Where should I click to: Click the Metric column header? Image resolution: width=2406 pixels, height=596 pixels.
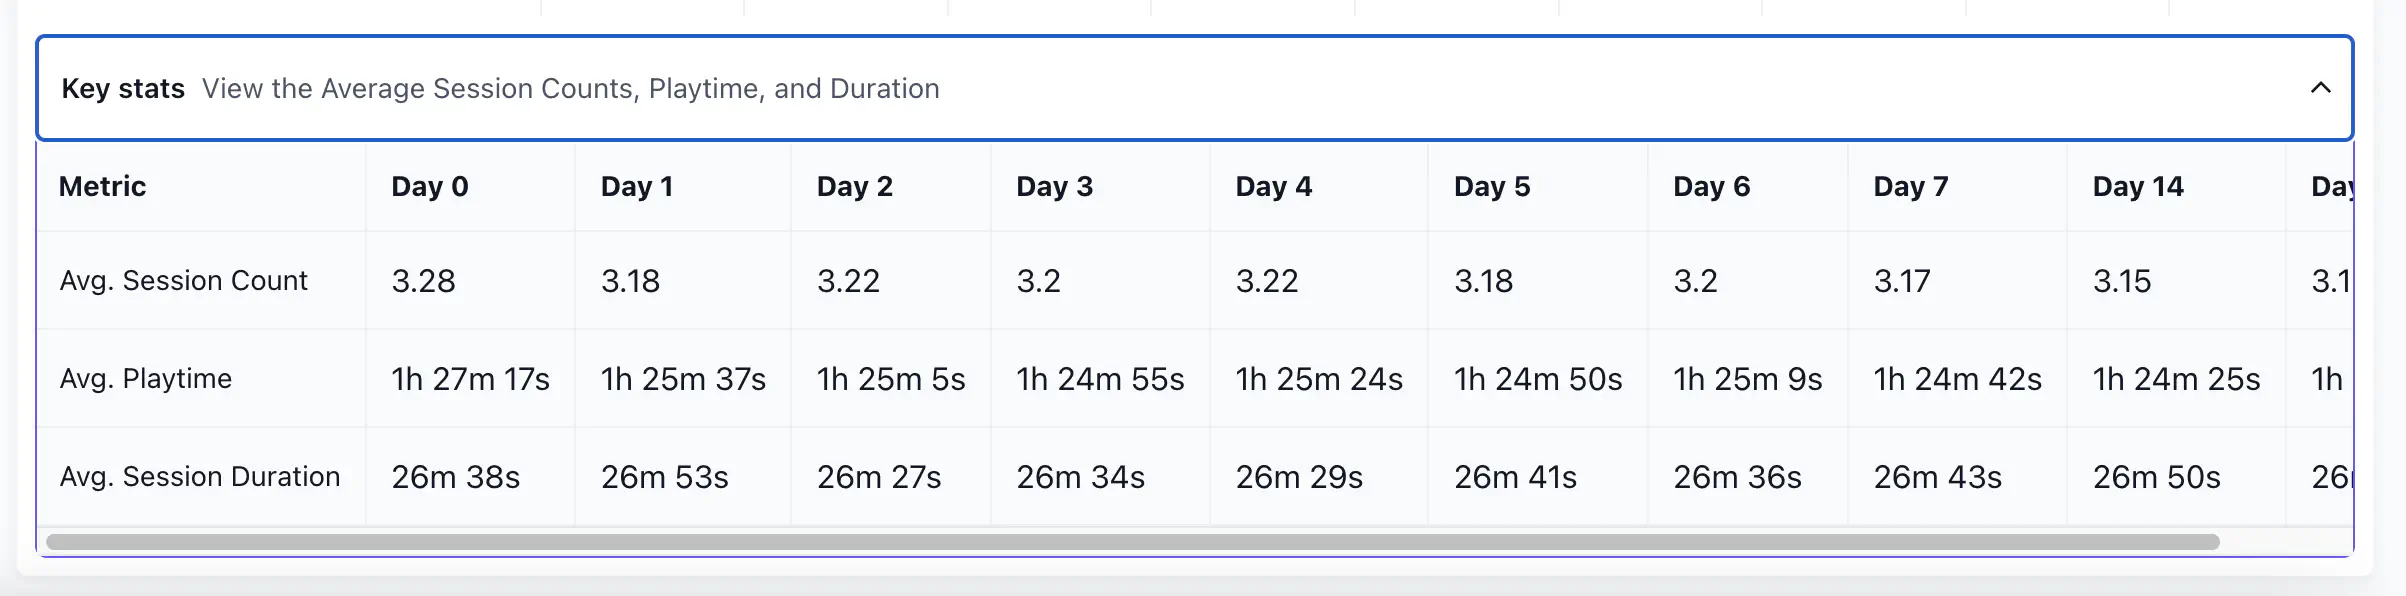(x=102, y=186)
